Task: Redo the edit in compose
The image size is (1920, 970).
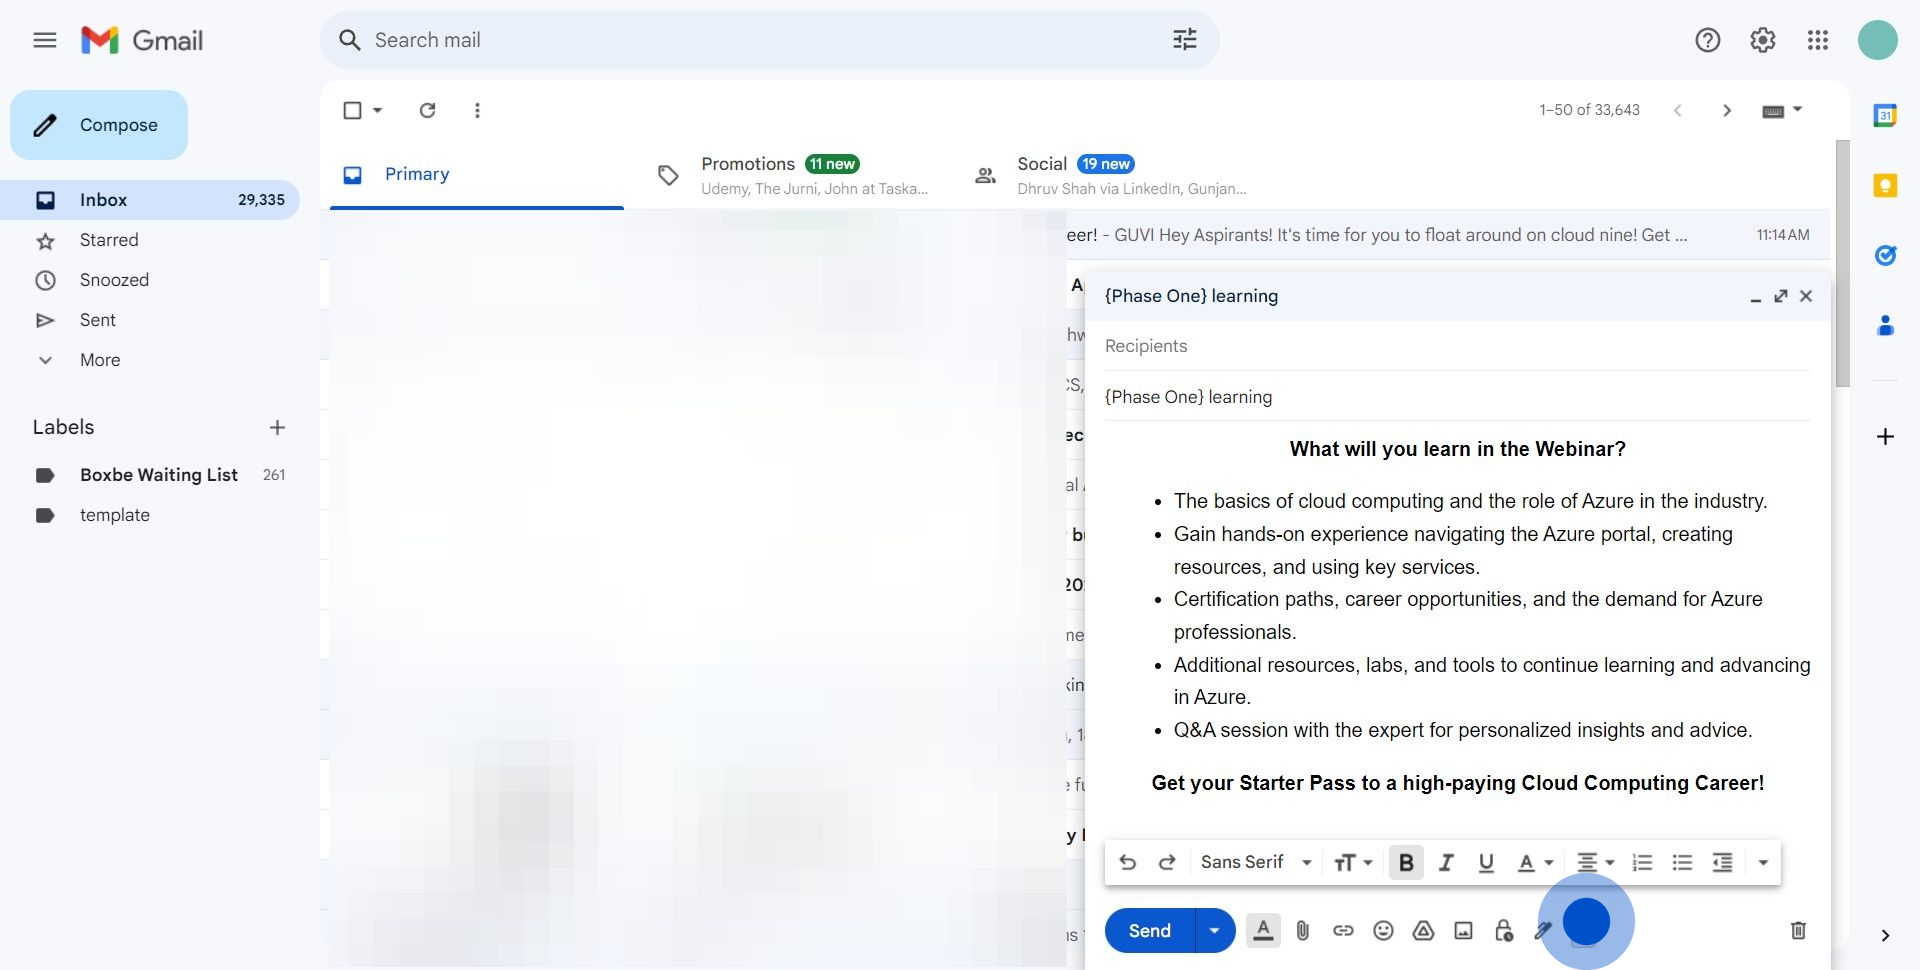Action: click(1166, 862)
